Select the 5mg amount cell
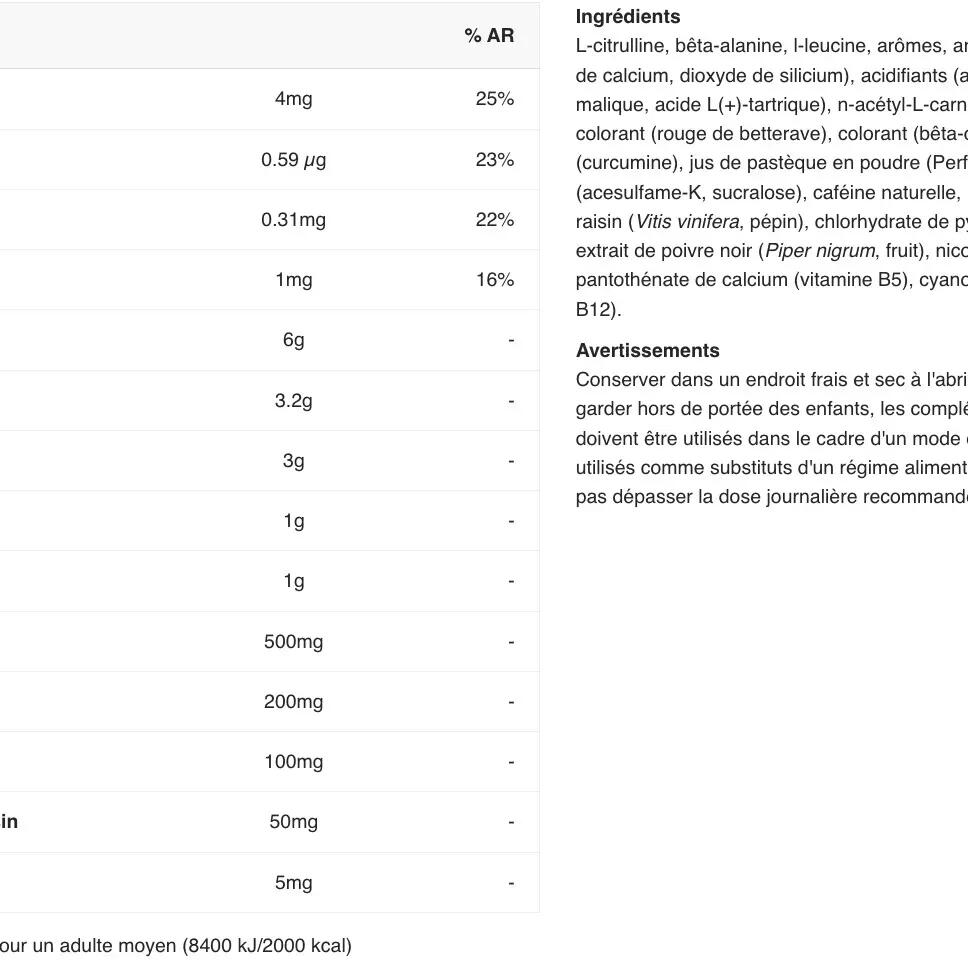Image resolution: width=968 pixels, height=968 pixels. (x=293, y=883)
